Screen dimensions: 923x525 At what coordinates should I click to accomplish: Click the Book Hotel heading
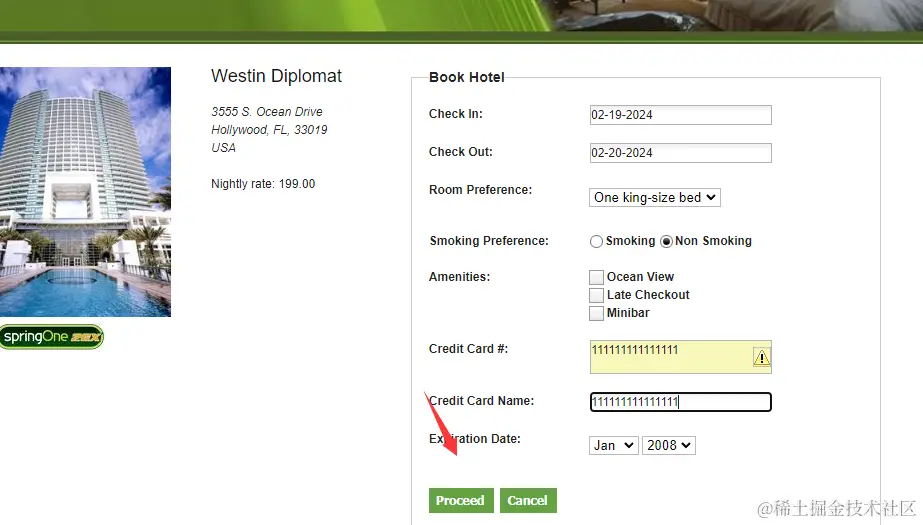[x=467, y=77]
